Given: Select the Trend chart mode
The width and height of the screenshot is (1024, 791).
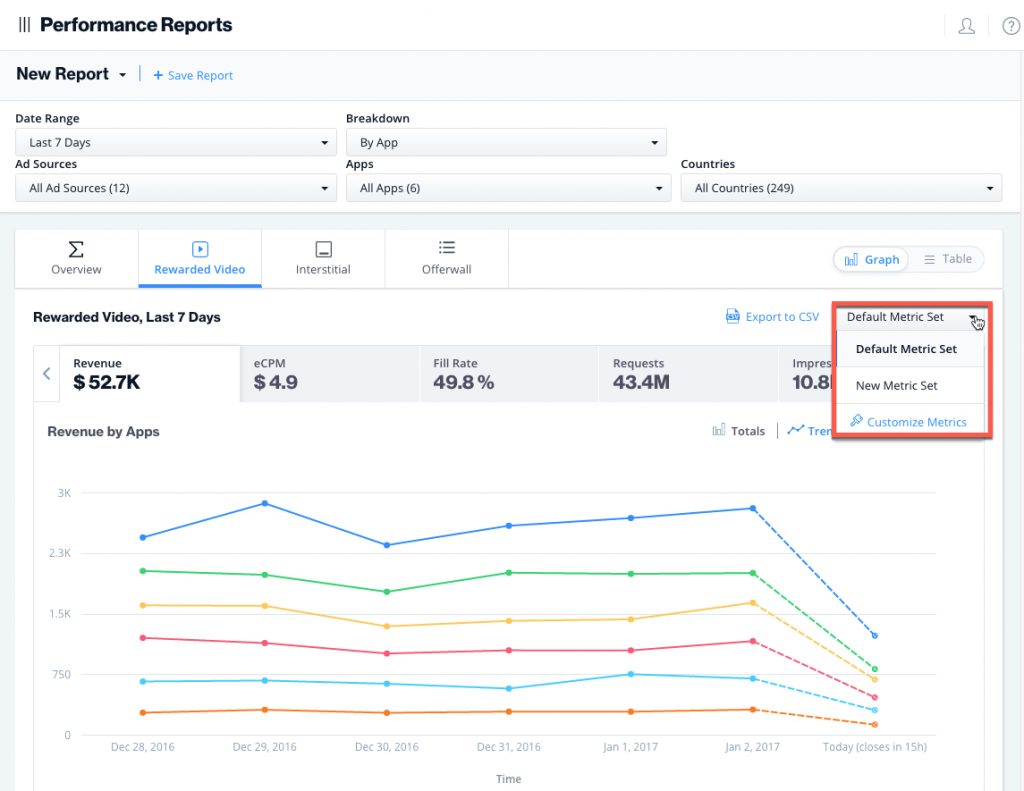Looking at the screenshot, I should click(x=797, y=430).
